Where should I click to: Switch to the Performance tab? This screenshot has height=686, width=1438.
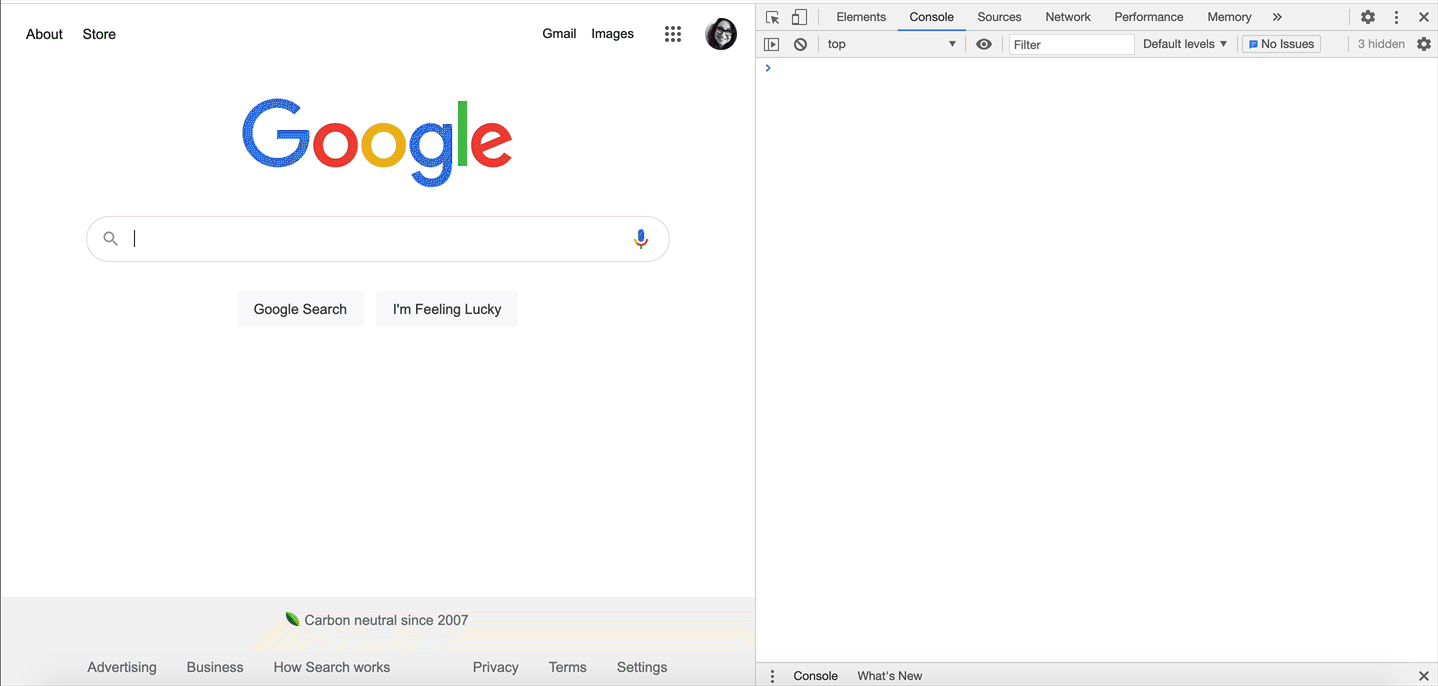coord(1149,17)
